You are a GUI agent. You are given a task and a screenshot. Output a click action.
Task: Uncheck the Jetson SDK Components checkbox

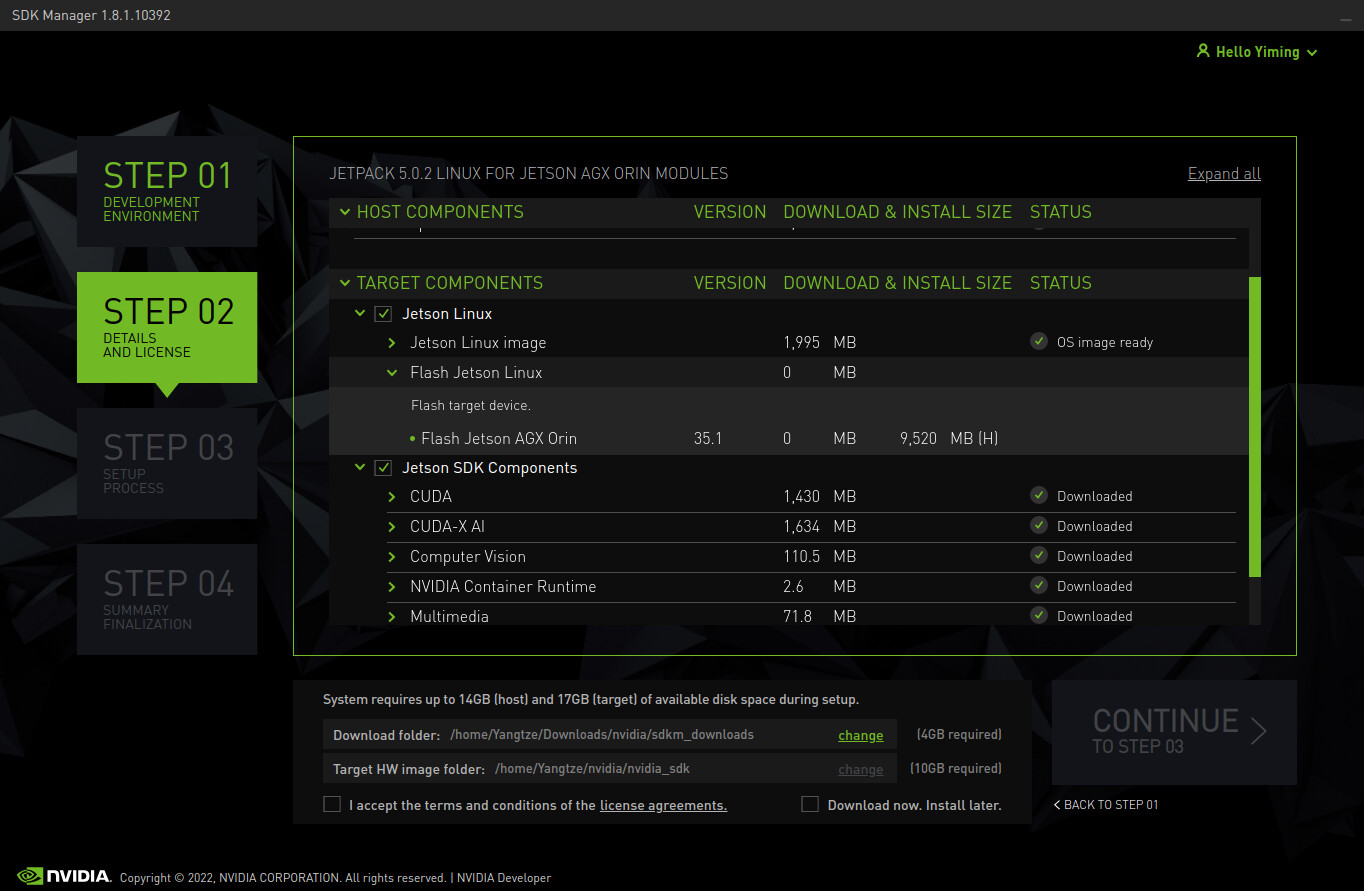click(x=383, y=468)
